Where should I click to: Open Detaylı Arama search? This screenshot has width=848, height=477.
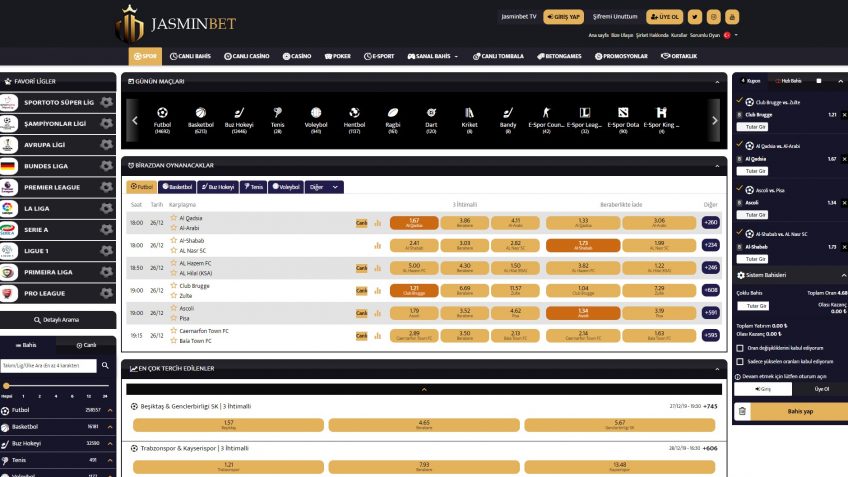[57, 320]
